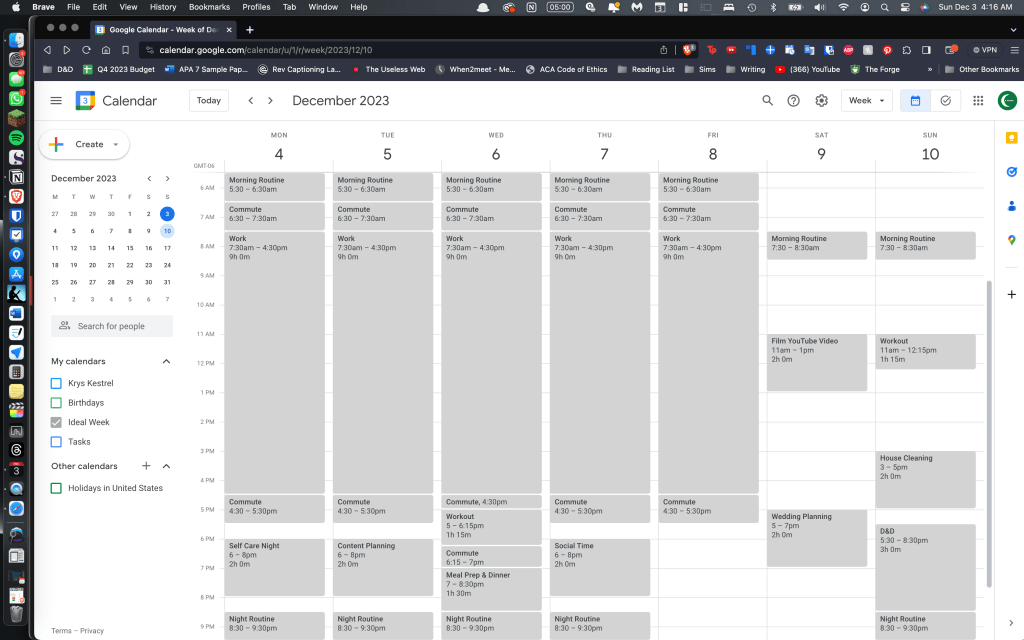Open the History menu in the menu bar
Image resolution: width=1024 pixels, height=640 pixels.
tap(162, 7)
